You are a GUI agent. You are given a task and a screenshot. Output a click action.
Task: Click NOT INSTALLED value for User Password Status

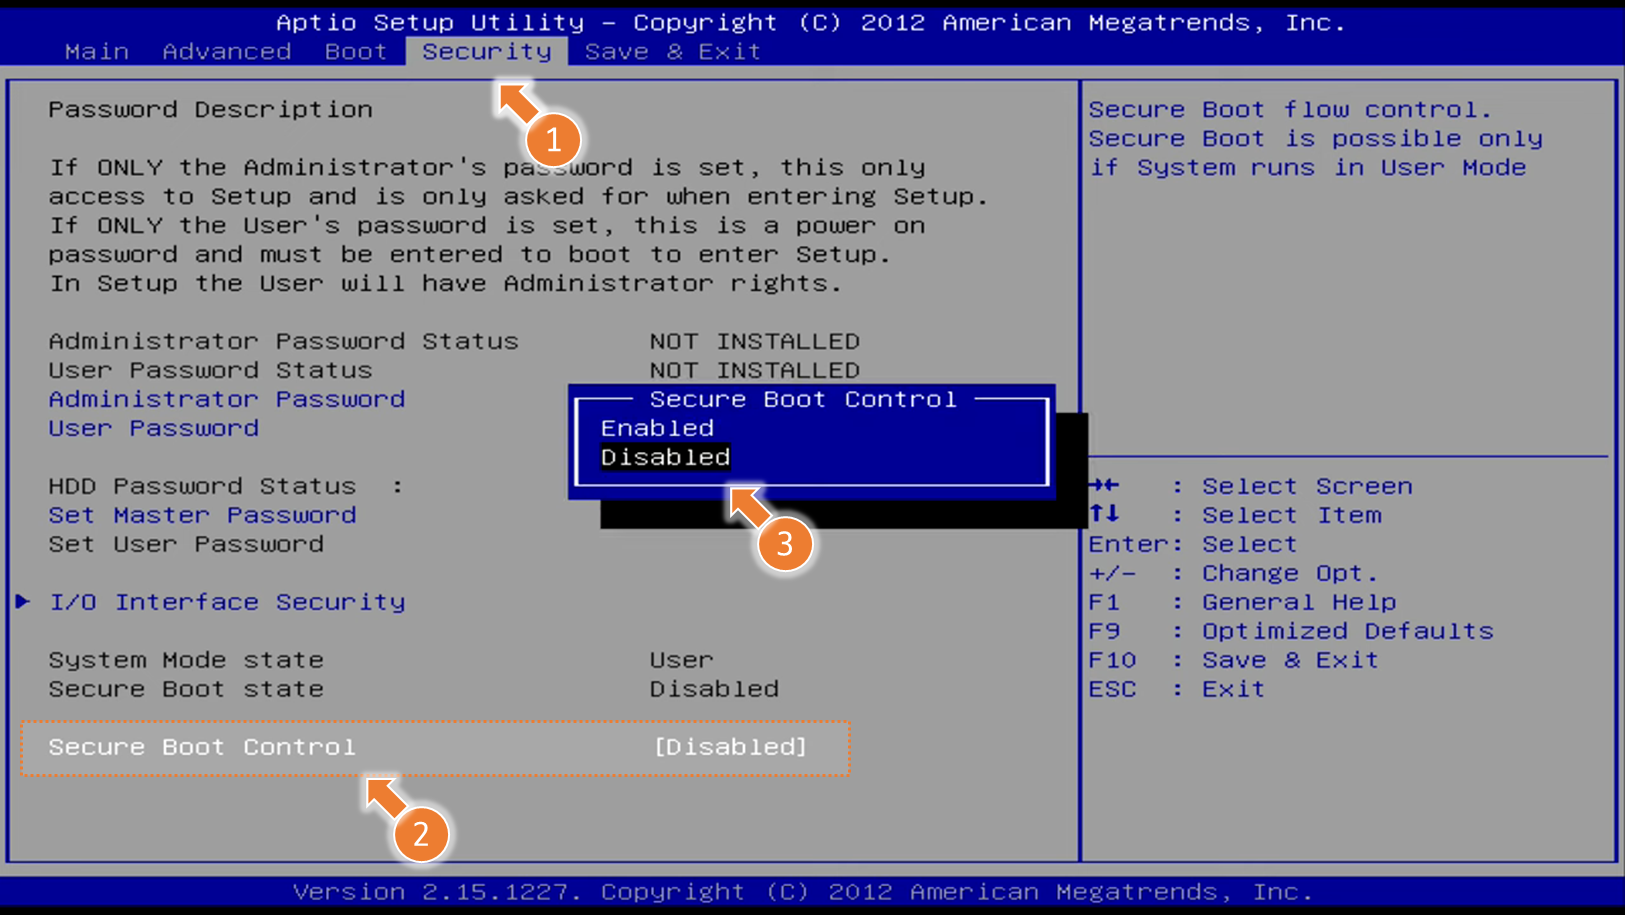(755, 370)
